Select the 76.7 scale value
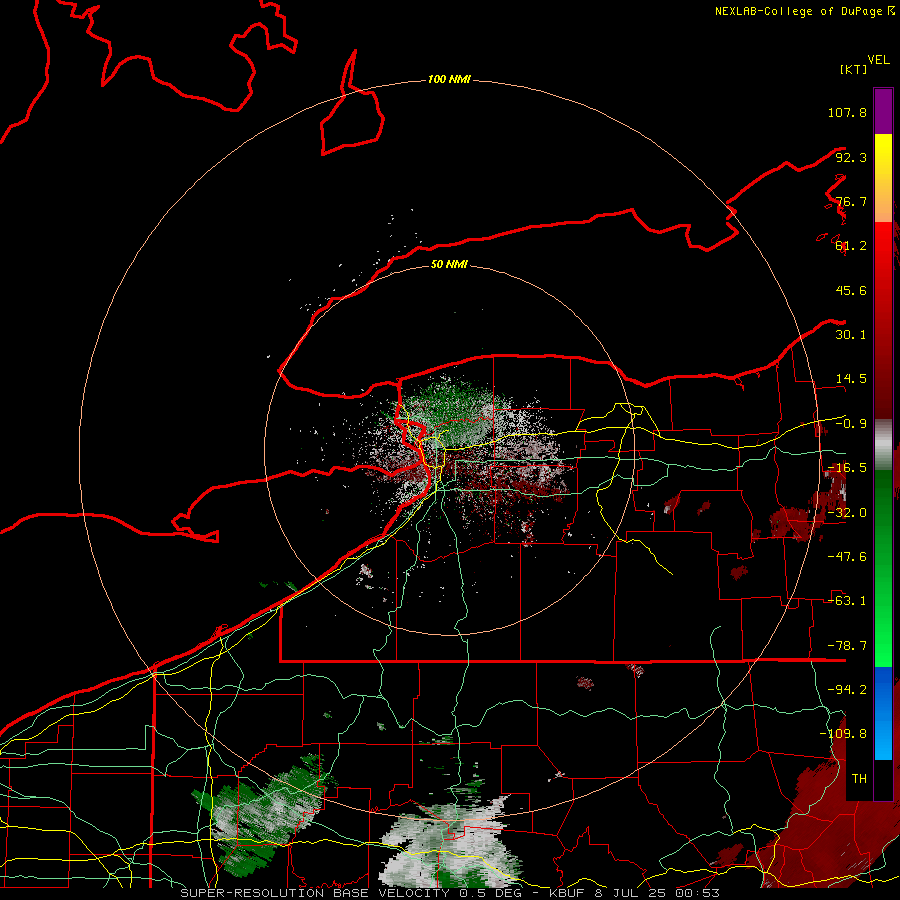900x900 pixels. pos(851,201)
